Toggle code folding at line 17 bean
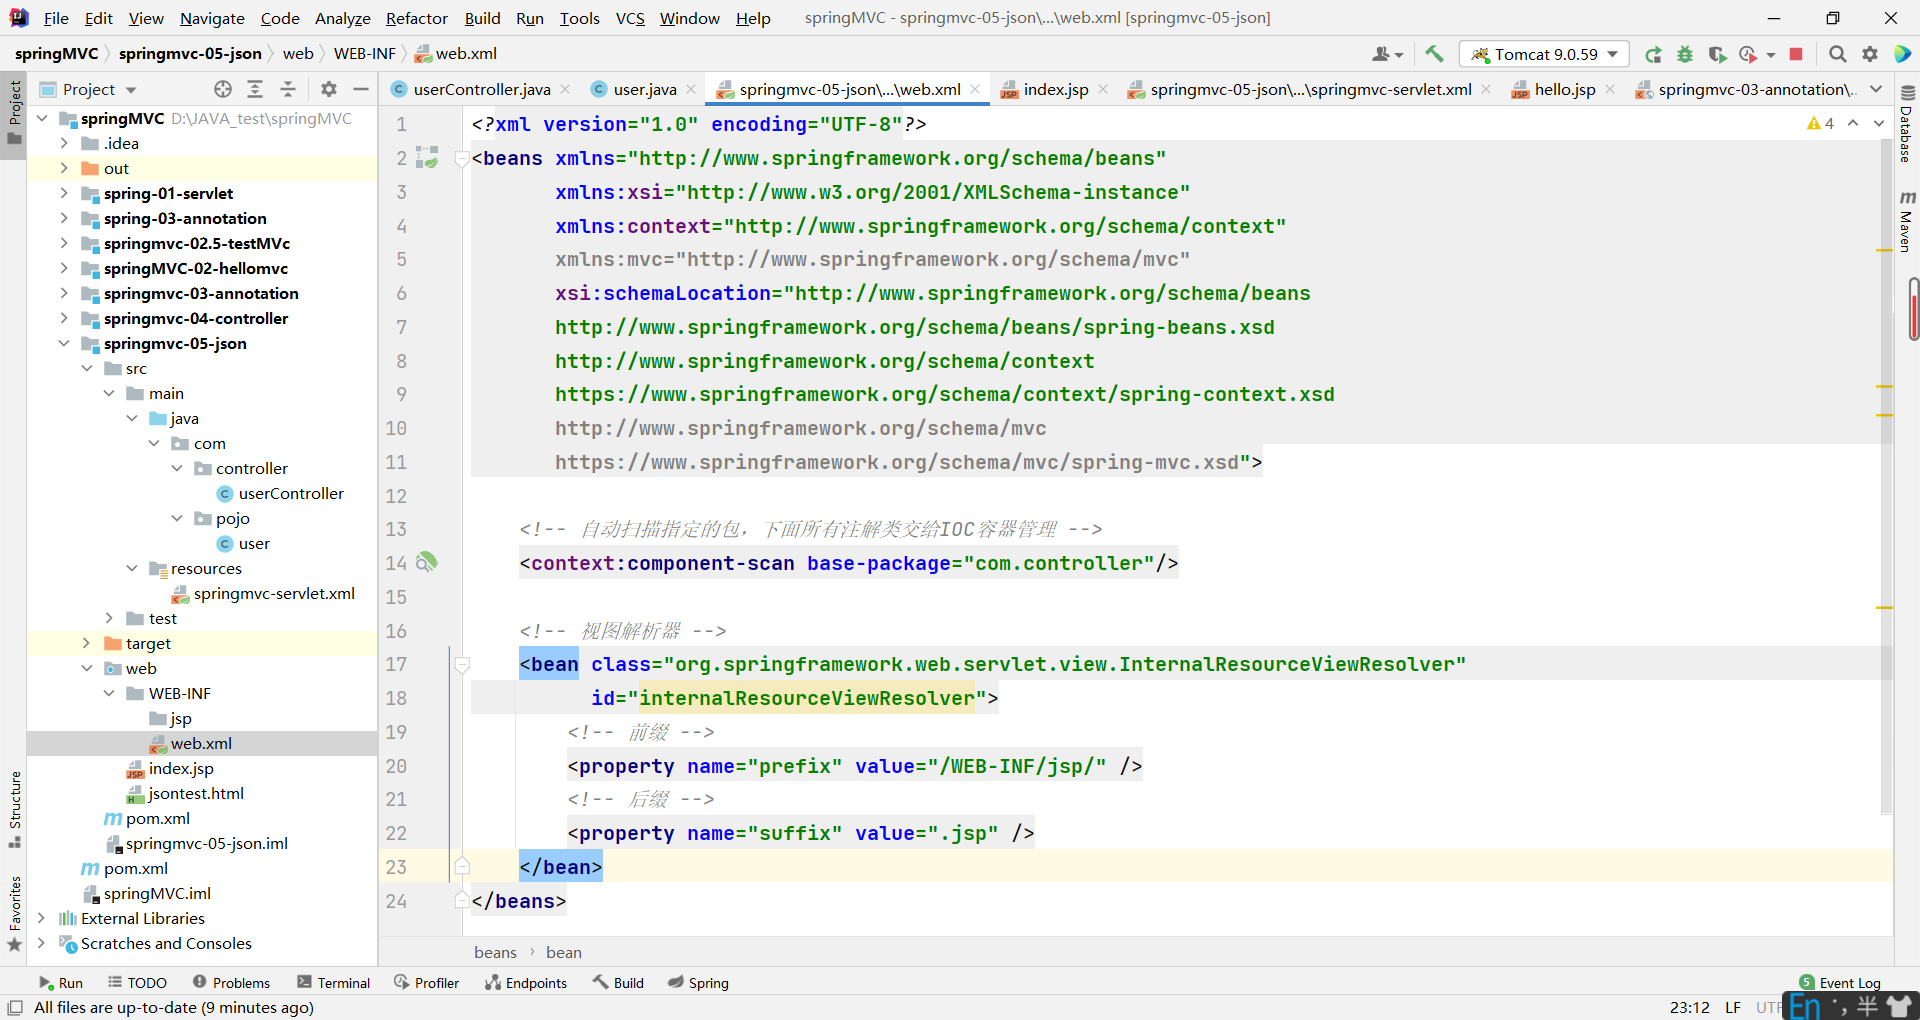Viewport: 1920px width, 1020px height. coord(462,664)
